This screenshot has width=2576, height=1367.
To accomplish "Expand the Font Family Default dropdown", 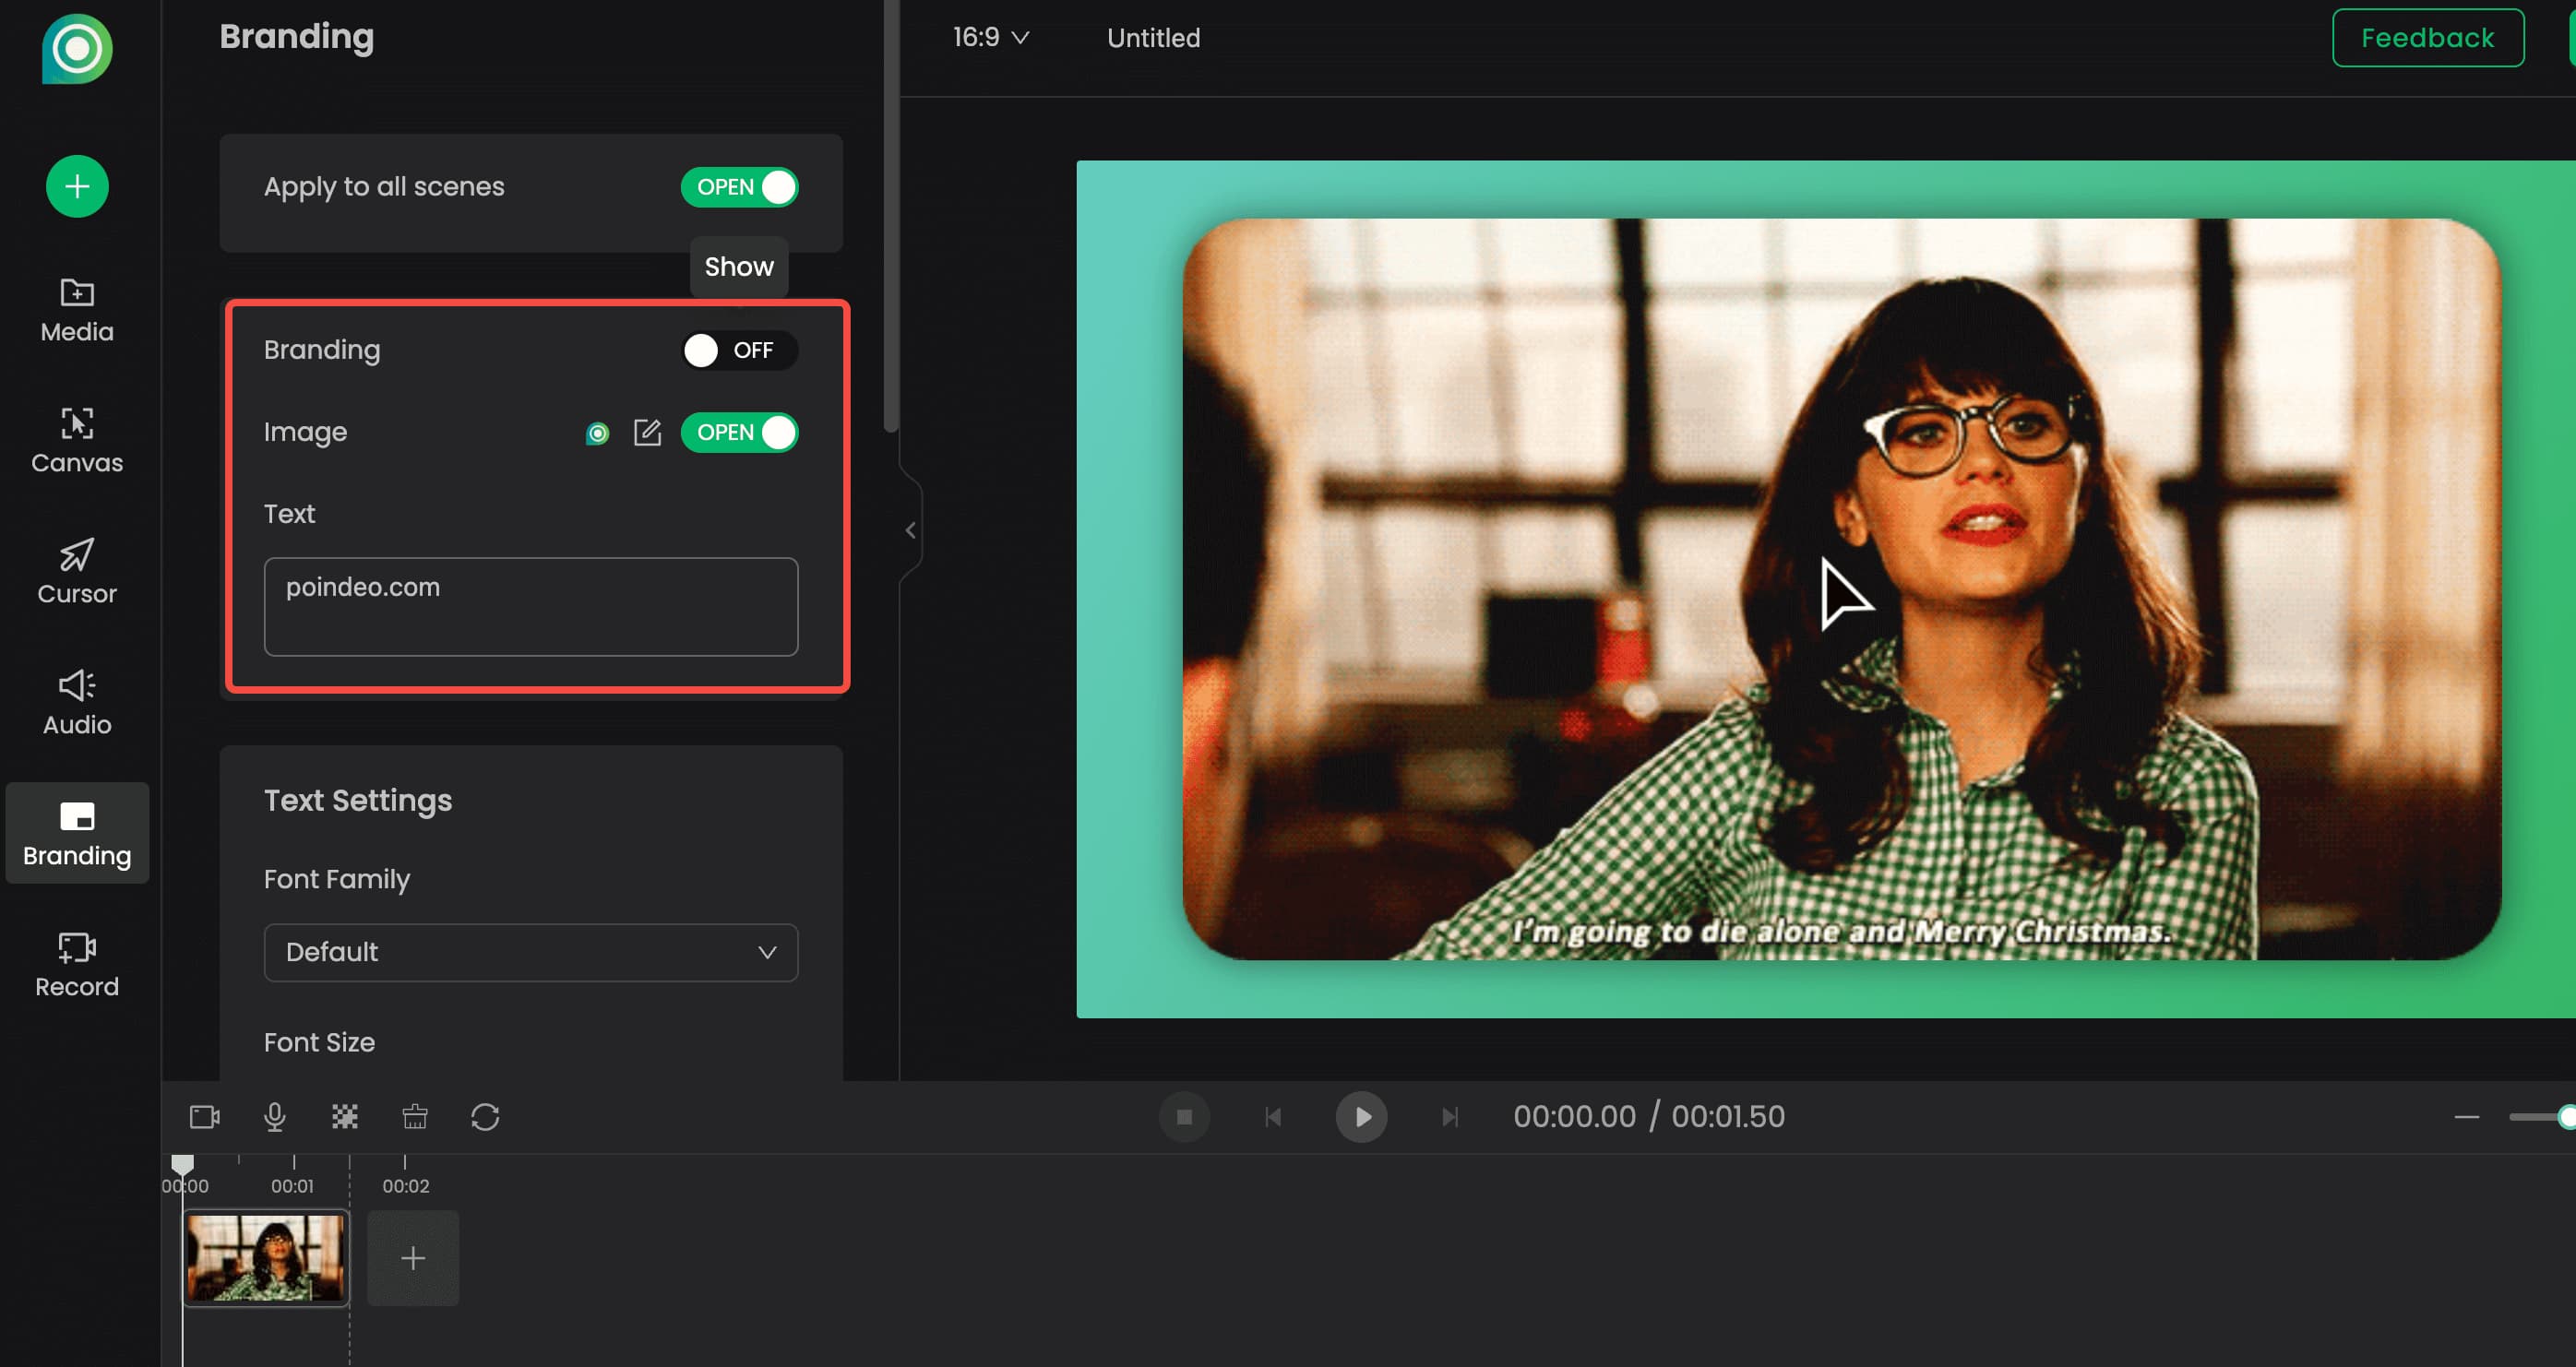I will (x=531, y=952).
